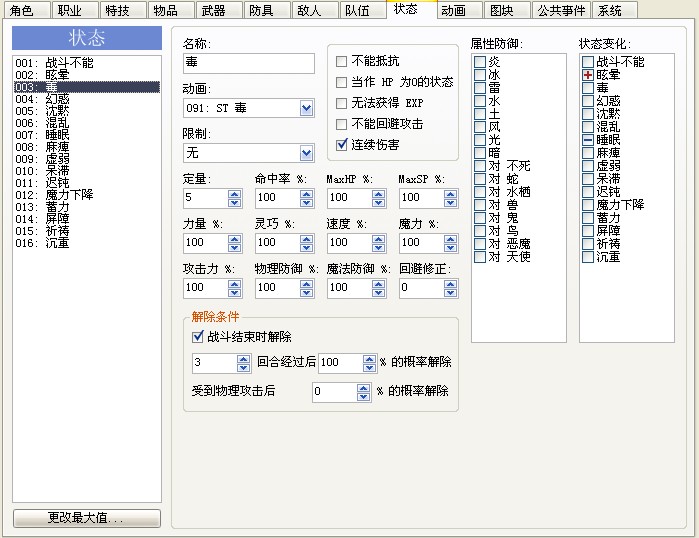Image resolution: width=699 pixels, height=538 pixels.
Task: Select state 007: 睡眠 in list
Action: tap(86, 135)
